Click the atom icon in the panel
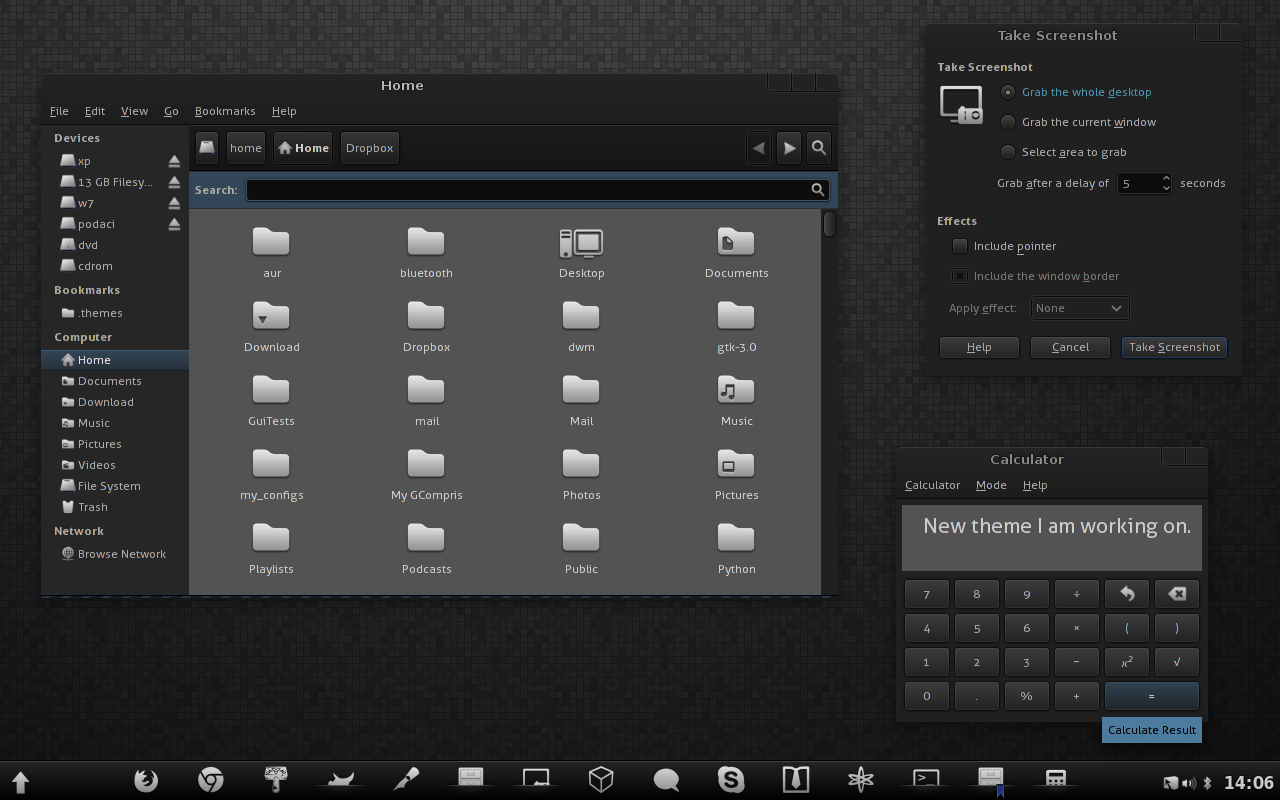1280x800 pixels. tap(861, 779)
